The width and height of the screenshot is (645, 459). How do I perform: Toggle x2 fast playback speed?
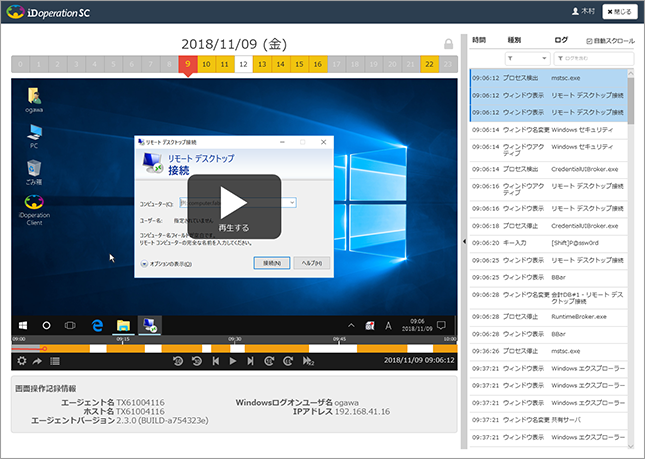coord(308,361)
